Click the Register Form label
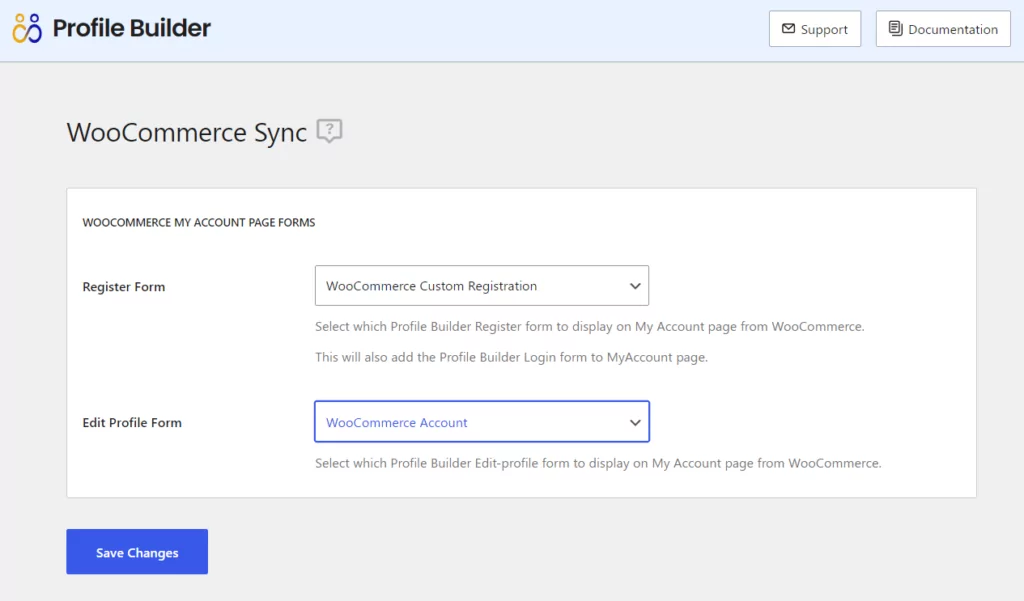The height and width of the screenshot is (601, 1024). click(x=124, y=287)
